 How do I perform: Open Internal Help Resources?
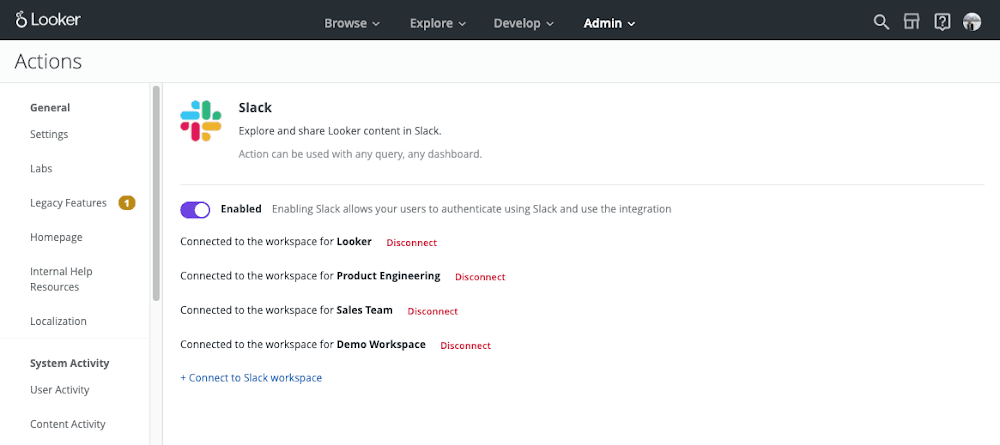coord(61,279)
